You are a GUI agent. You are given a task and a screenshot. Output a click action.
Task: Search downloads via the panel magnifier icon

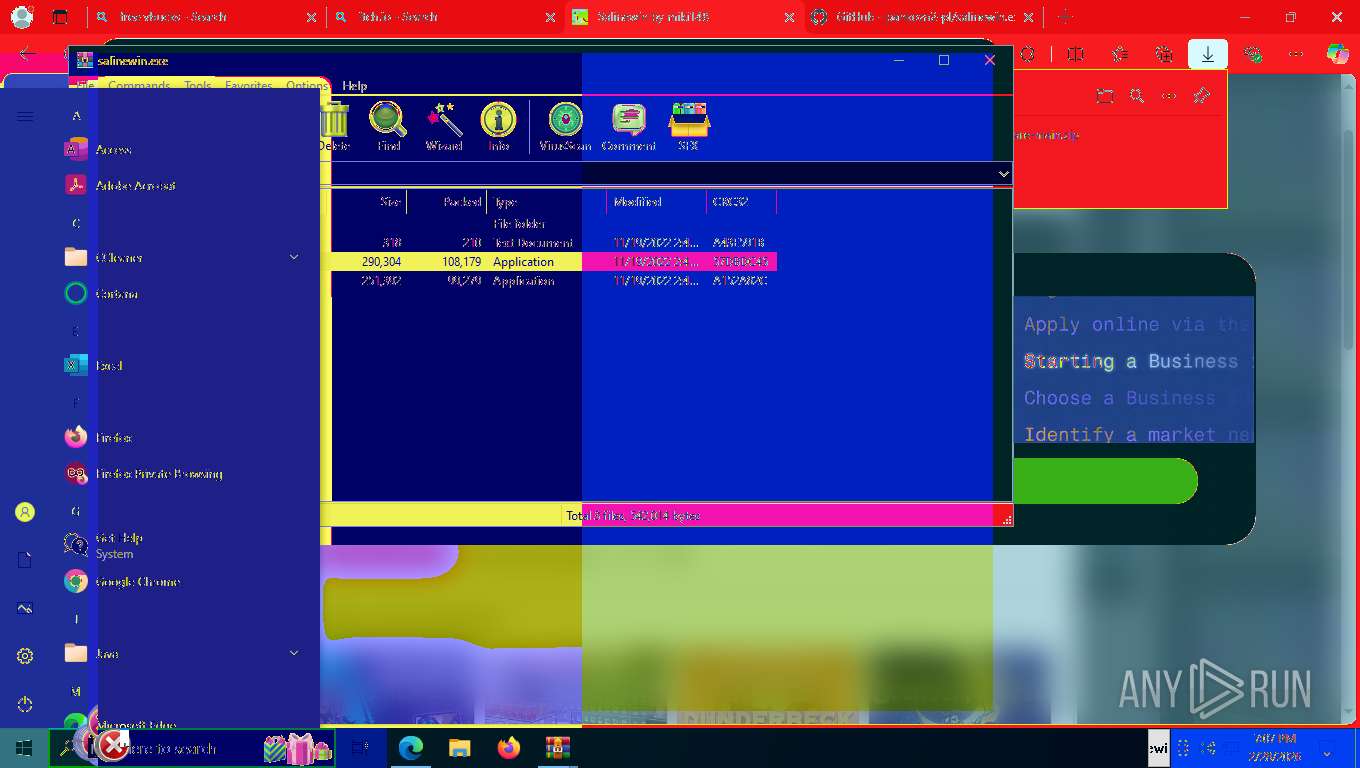click(1137, 96)
